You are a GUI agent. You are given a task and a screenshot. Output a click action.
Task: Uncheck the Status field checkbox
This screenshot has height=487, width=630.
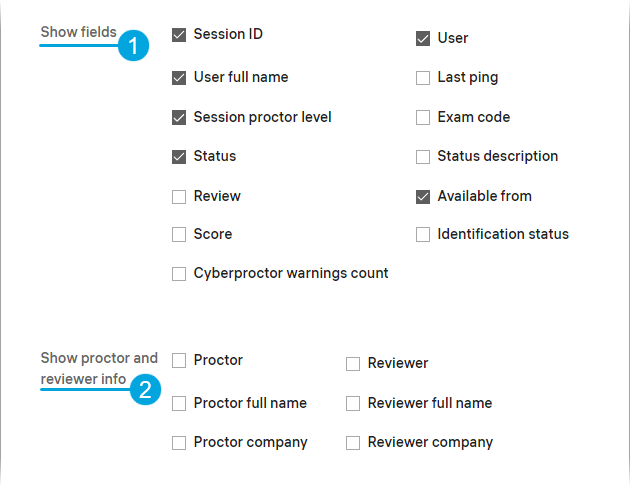click(x=179, y=157)
